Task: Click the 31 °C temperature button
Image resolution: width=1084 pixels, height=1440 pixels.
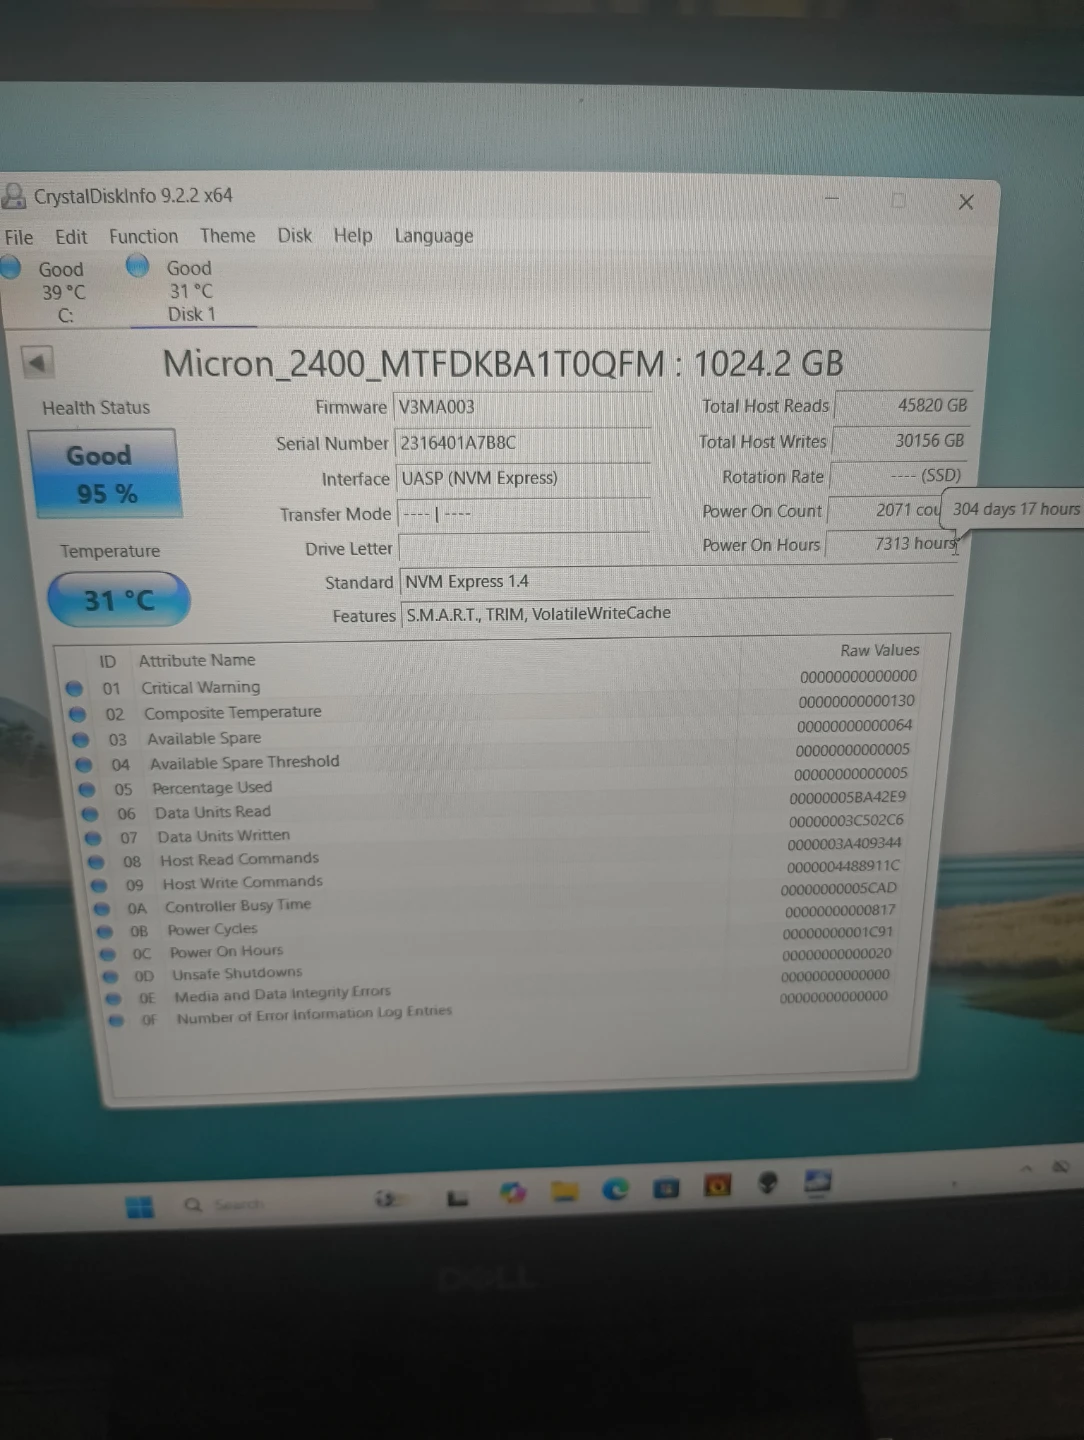Action: pos(118,600)
